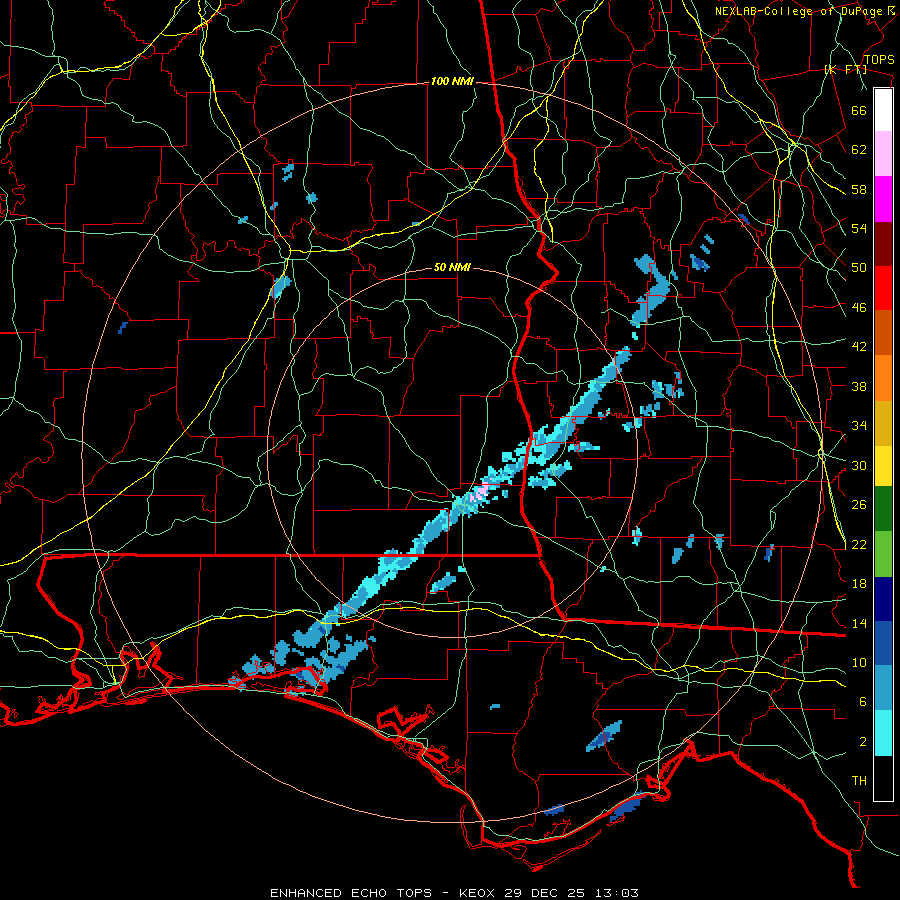The image size is (900, 900).
Task: Select the light pink legend swatch
Action: tap(883, 154)
